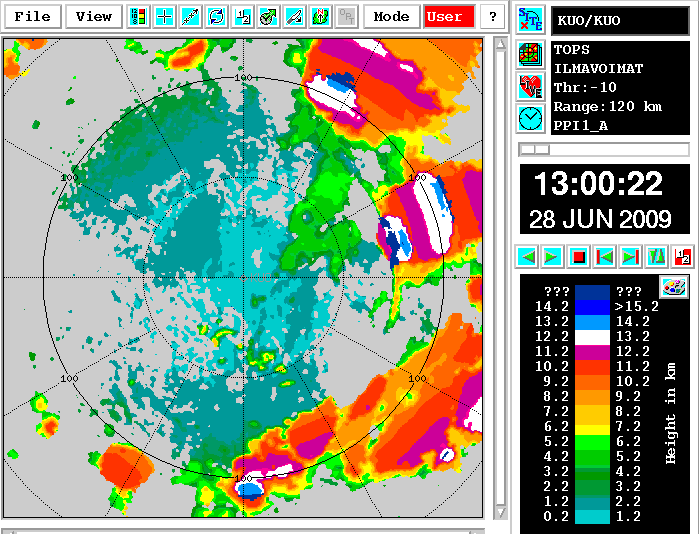Open the File menu
This screenshot has width=699, height=534.
(32, 17)
